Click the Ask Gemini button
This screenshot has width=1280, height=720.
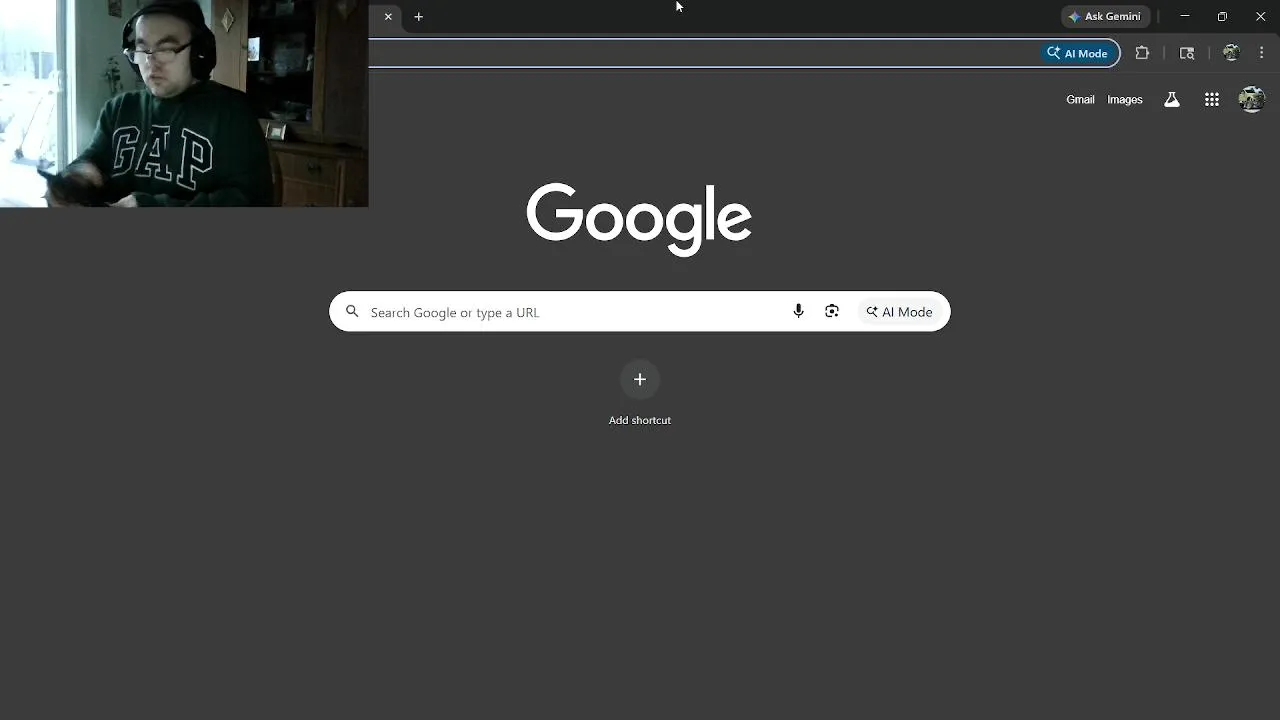pyautogui.click(x=1104, y=17)
